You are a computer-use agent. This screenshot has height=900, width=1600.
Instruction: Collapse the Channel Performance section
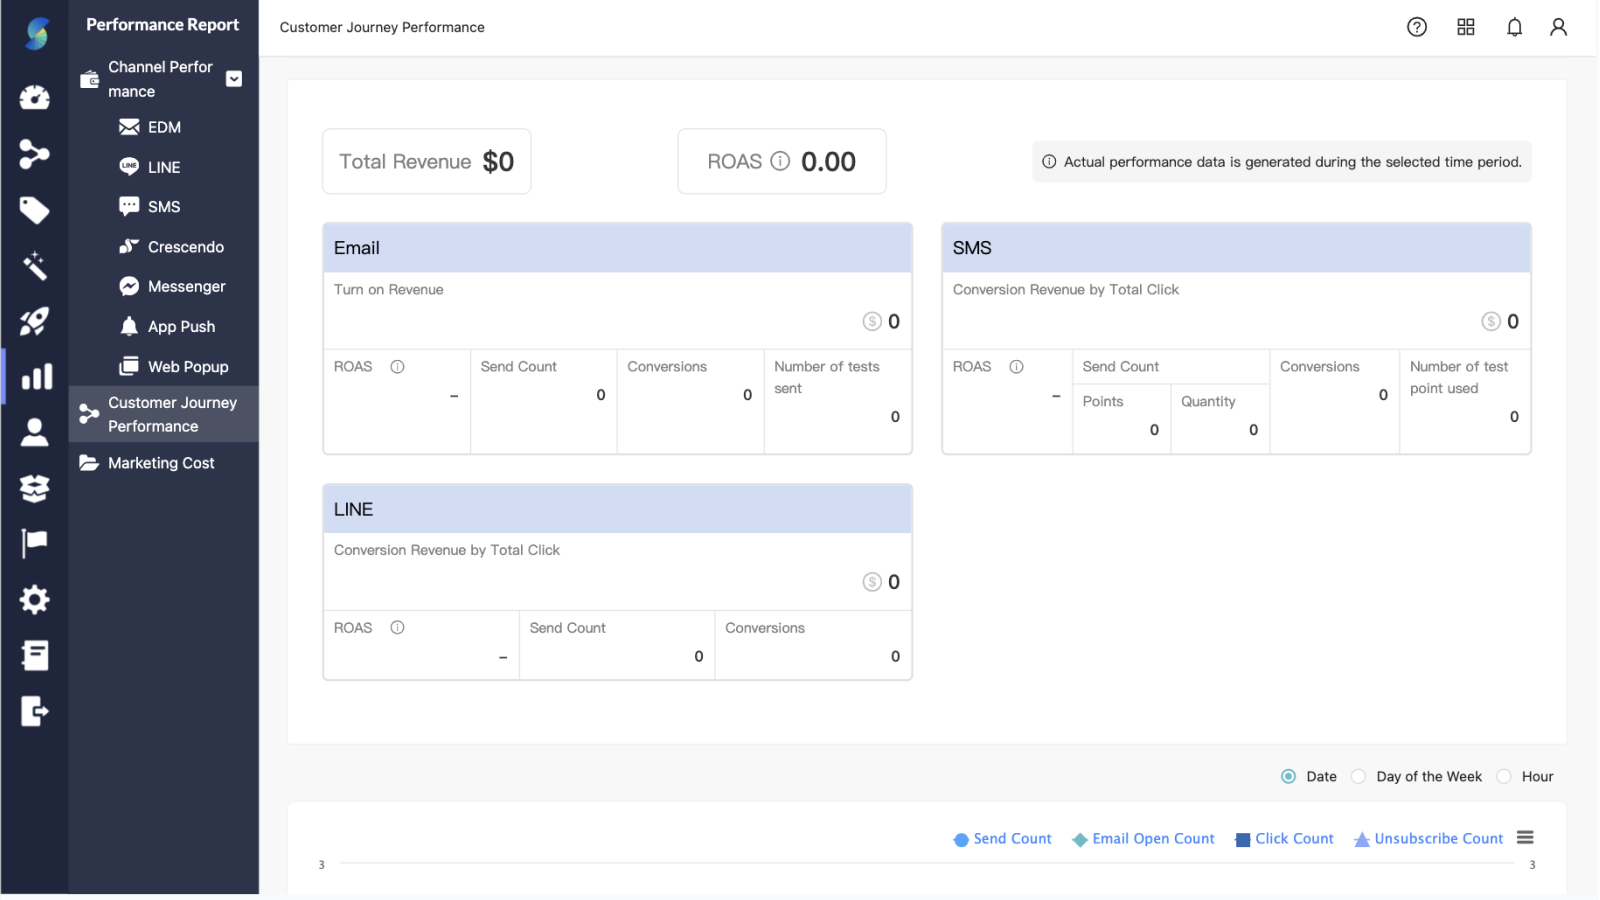(233, 78)
